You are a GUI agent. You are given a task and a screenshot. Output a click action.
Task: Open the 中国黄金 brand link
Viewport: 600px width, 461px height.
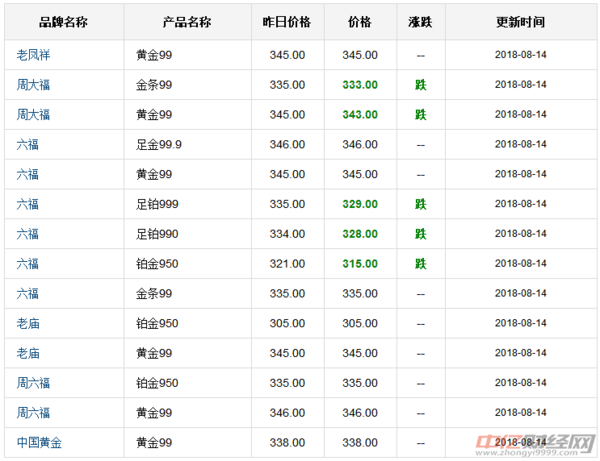[39, 443]
